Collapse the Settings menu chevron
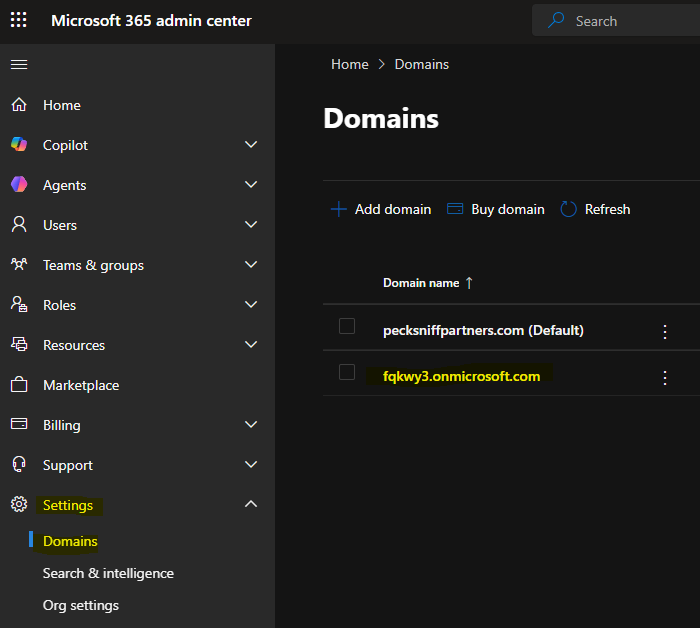This screenshot has width=700, height=628. [x=251, y=504]
